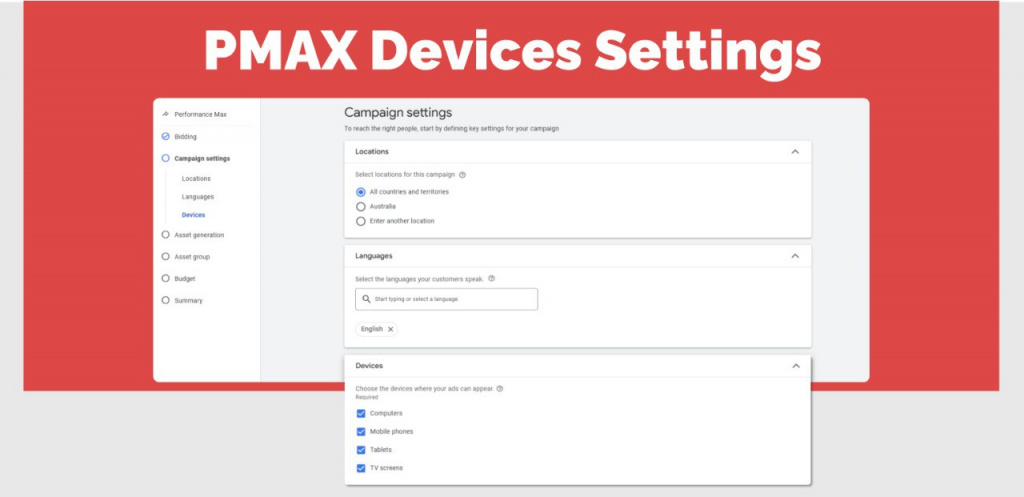Go to Asset generation step

199,235
